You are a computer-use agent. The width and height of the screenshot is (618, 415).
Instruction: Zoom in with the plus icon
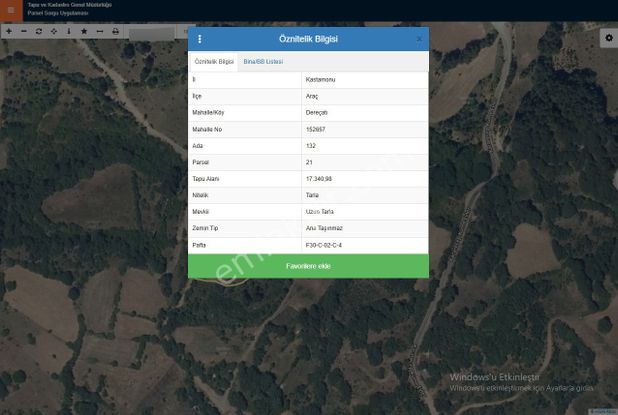point(9,32)
